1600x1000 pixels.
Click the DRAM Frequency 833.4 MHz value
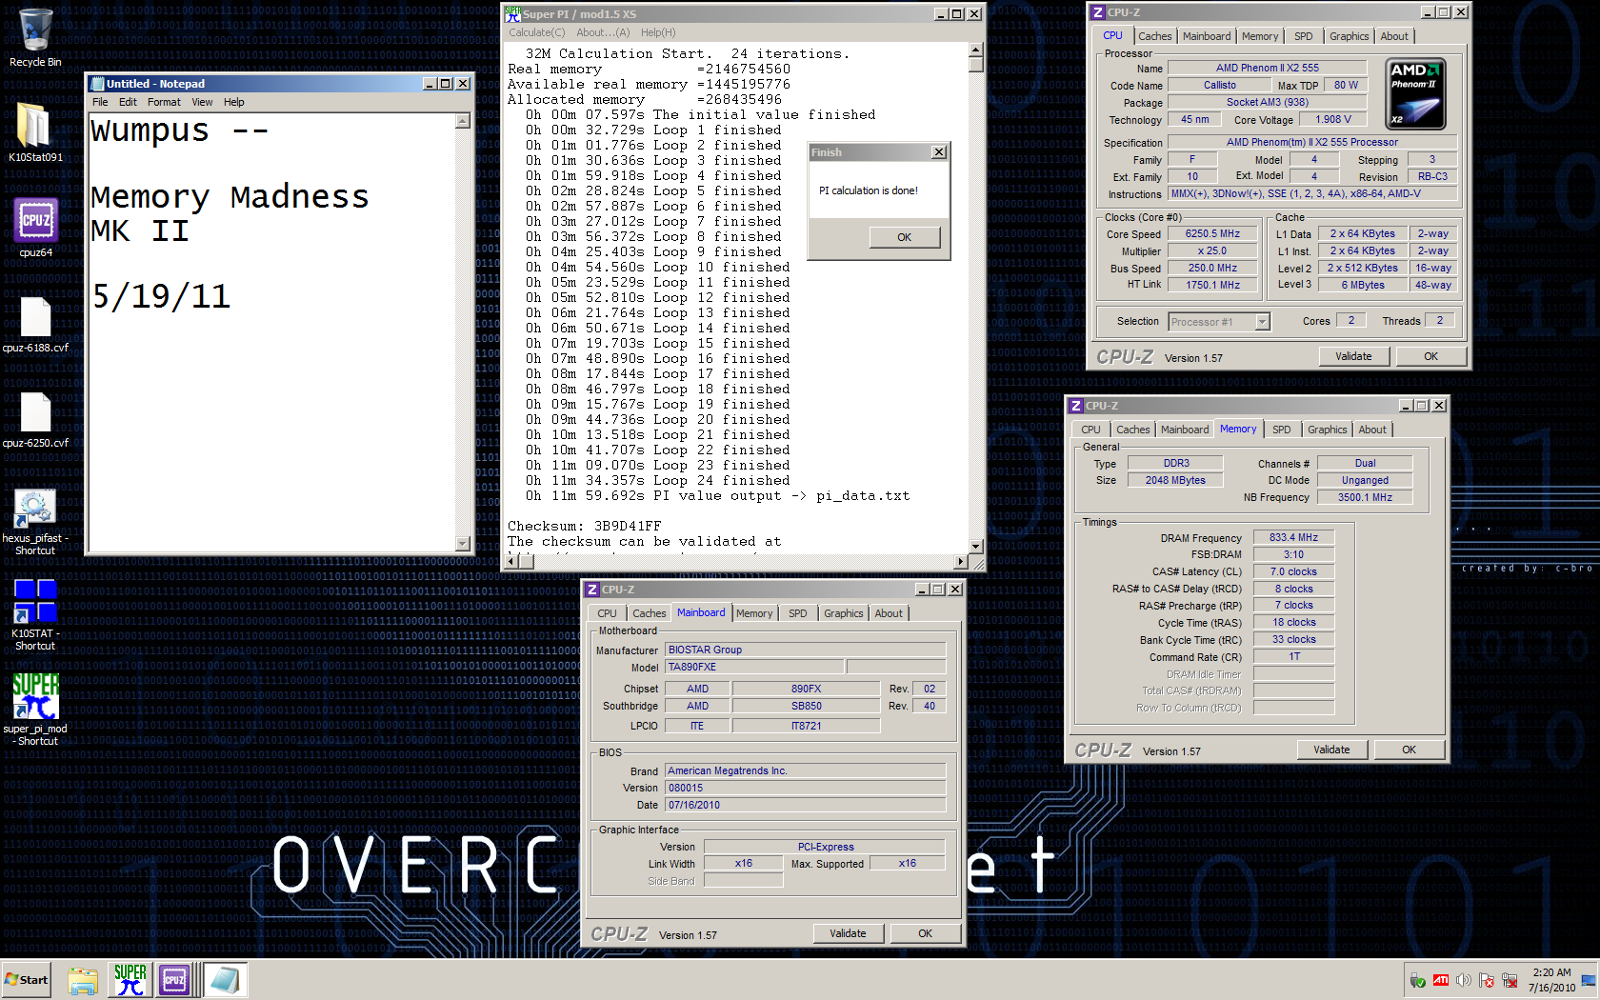(x=1293, y=538)
